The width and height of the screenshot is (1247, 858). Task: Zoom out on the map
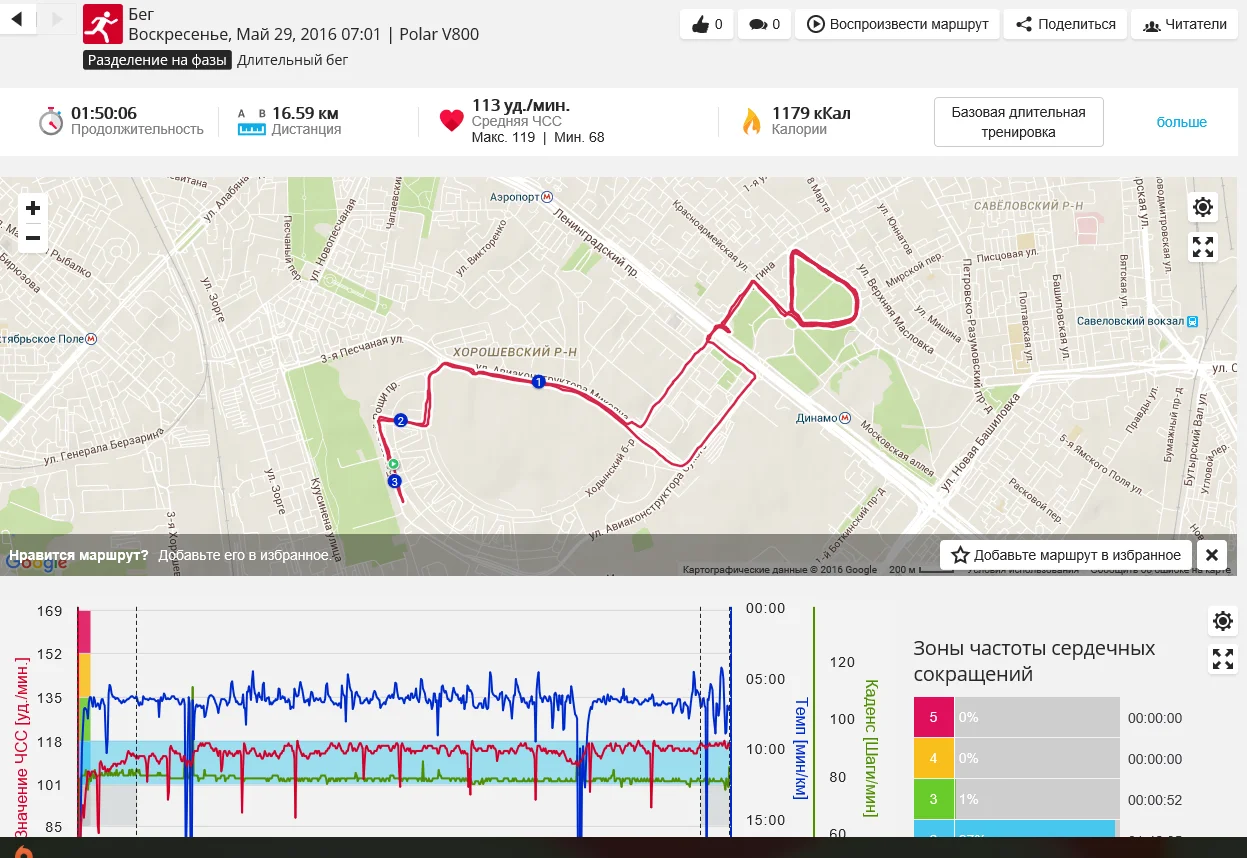click(33, 238)
